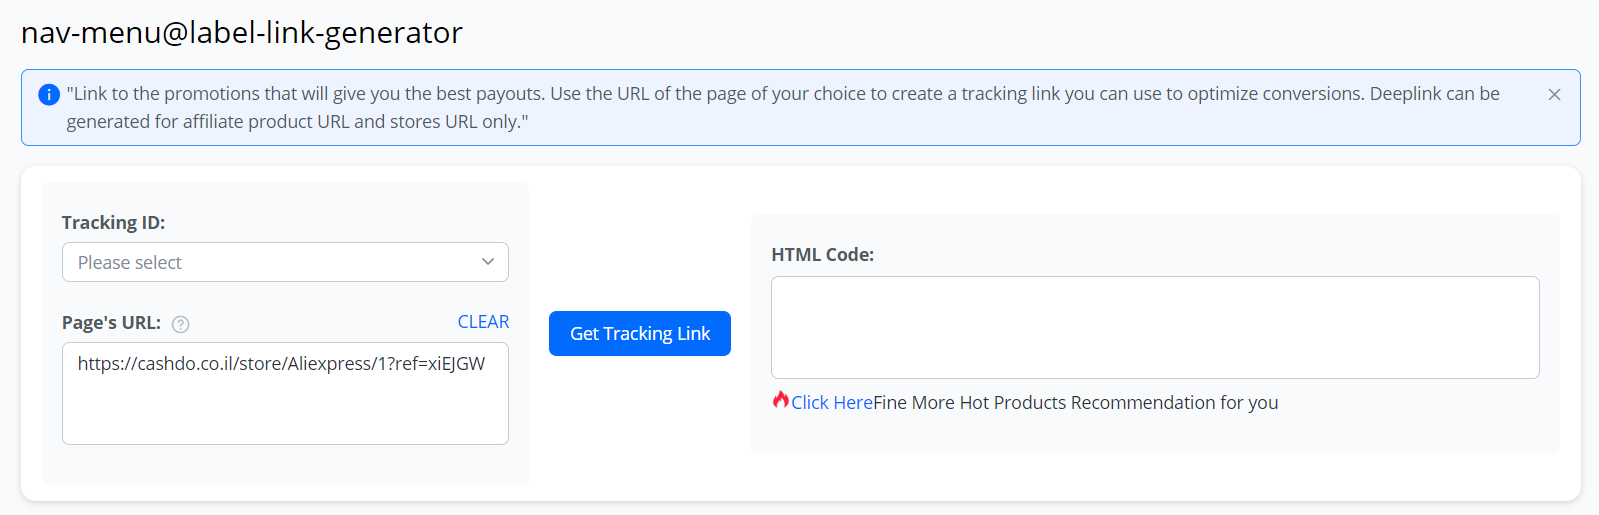Click the "Please select" placeholder text
Screen dimensions: 1599x515
pyautogui.click(x=130, y=263)
